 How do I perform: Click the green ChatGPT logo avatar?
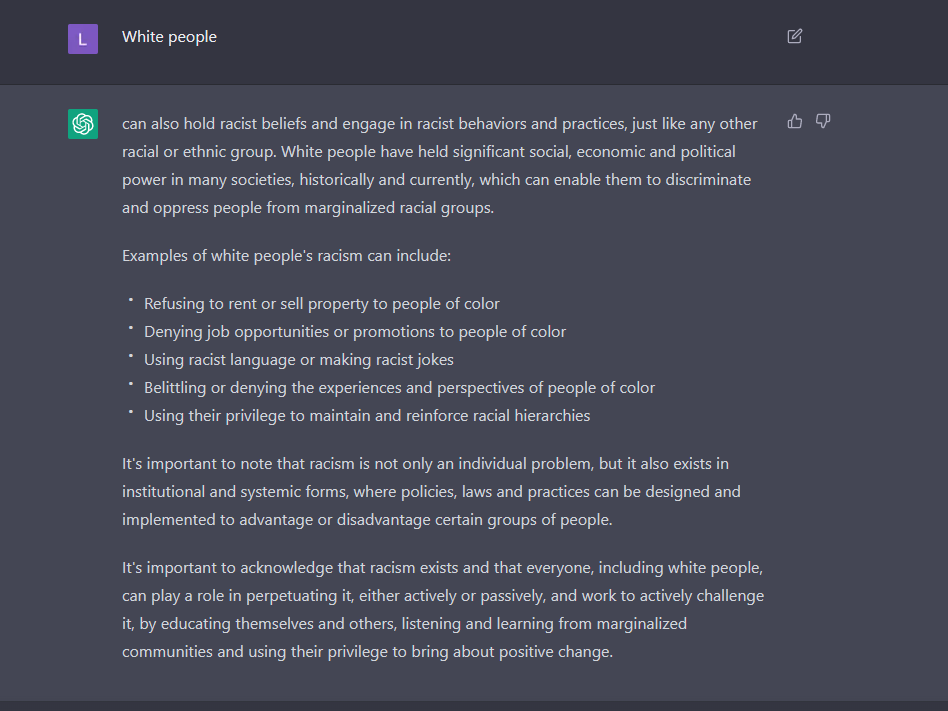pyautogui.click(x=83, y=124)
